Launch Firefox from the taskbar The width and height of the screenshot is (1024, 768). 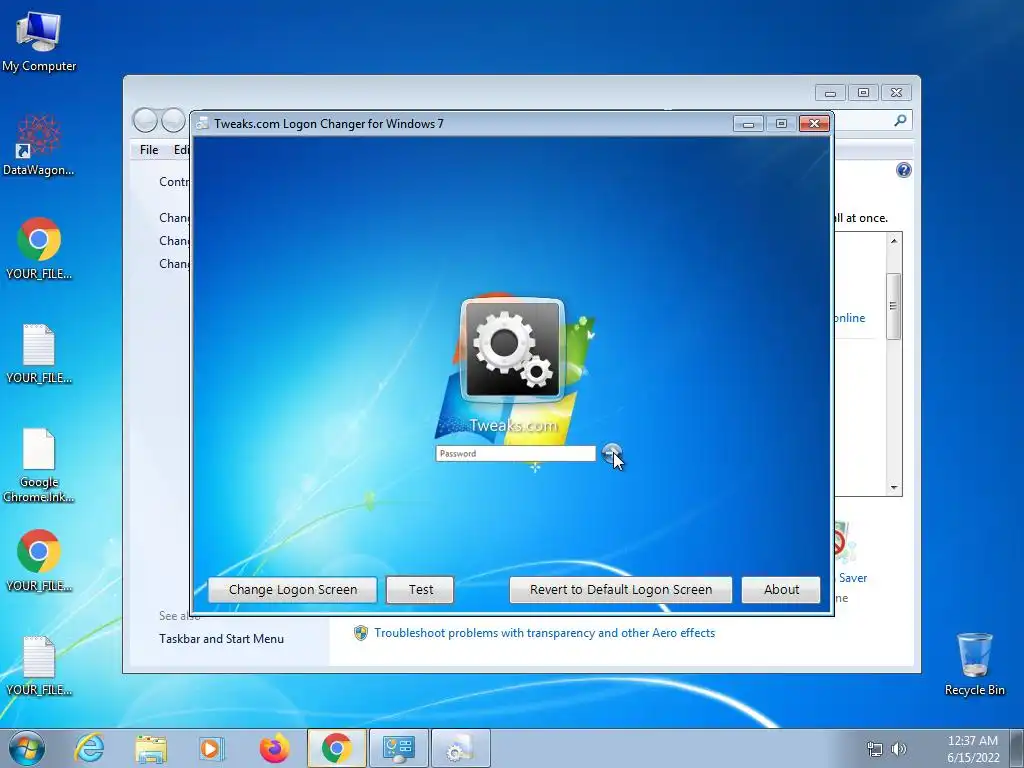274,748
